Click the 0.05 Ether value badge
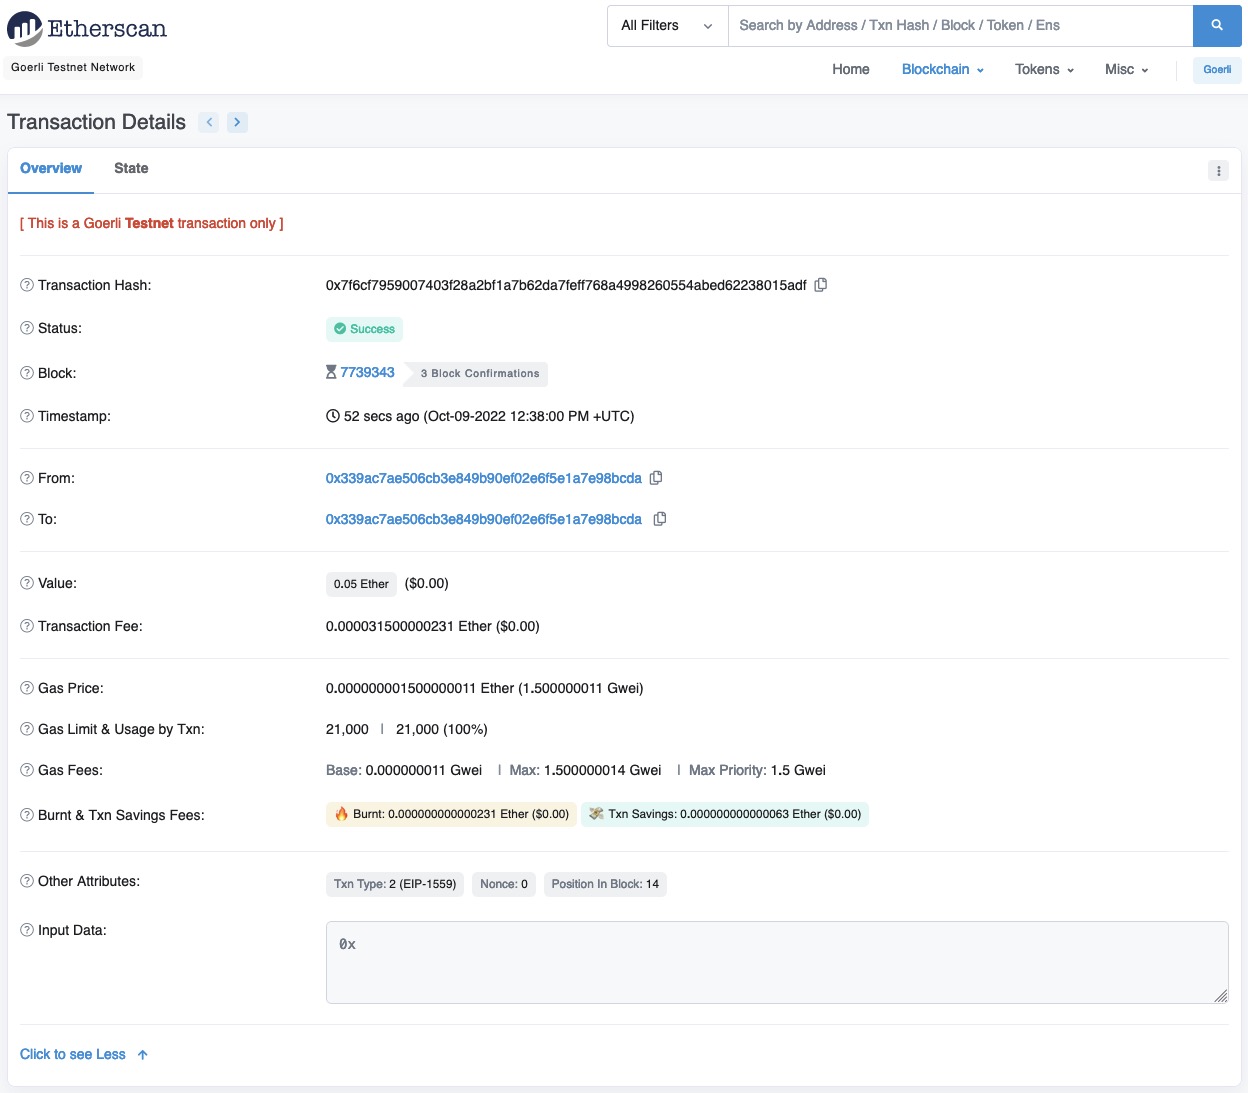The width and height of the screenshot is (1248, 1093). [x=361, y=584]
